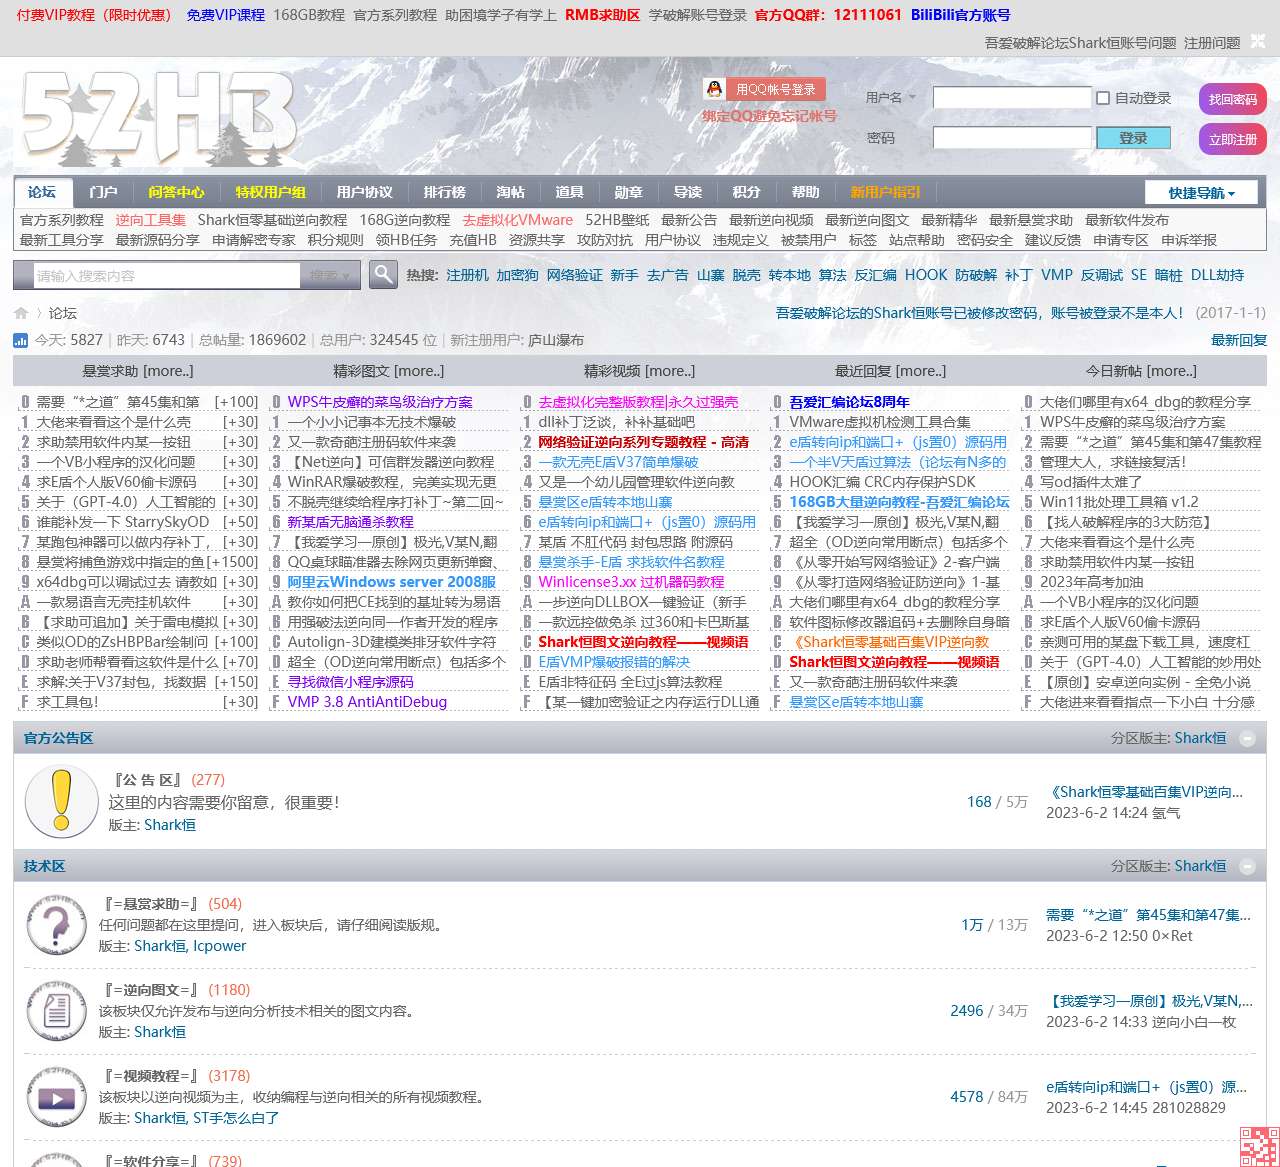
Task: Click the 登录 button
Action: [1133, 138]
